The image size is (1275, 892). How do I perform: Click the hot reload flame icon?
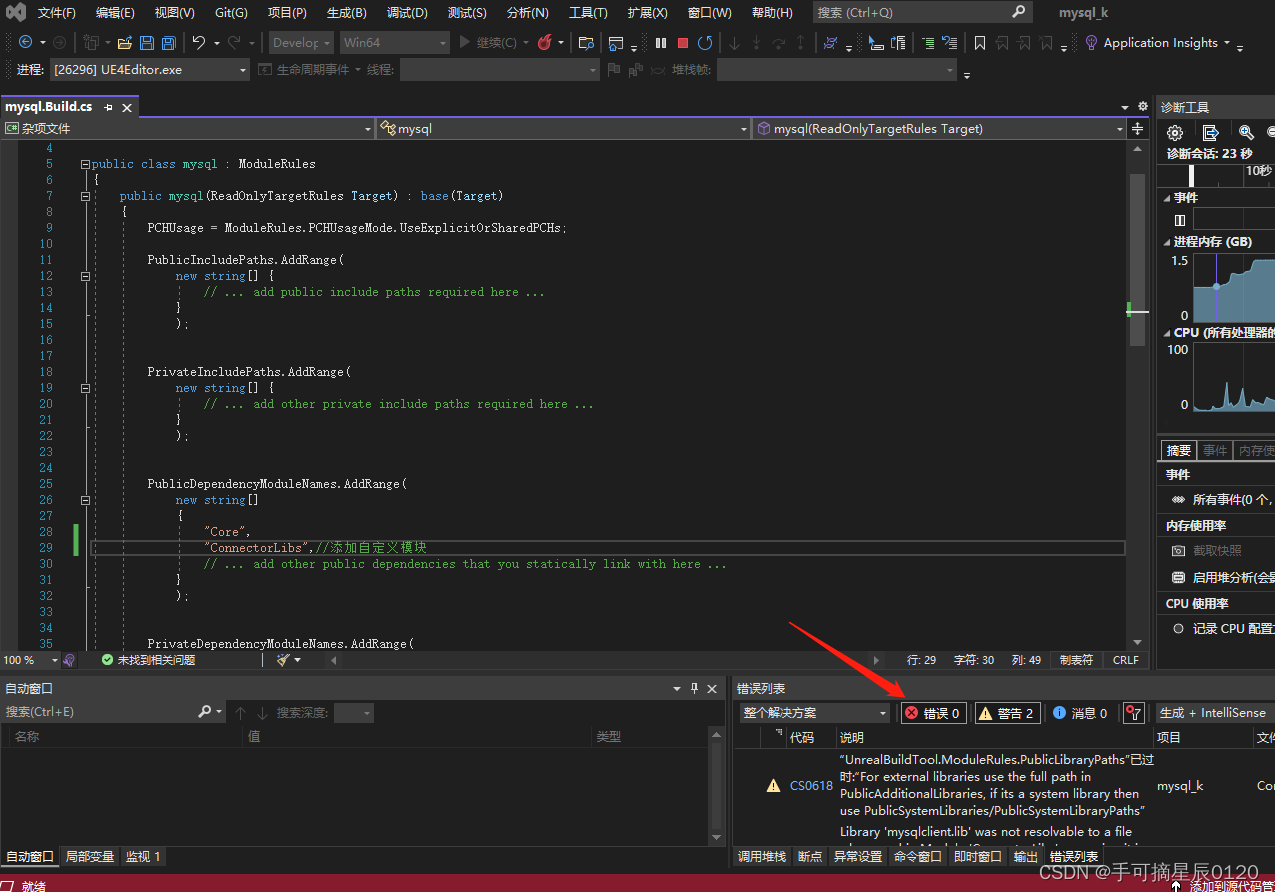pos(546,43)
